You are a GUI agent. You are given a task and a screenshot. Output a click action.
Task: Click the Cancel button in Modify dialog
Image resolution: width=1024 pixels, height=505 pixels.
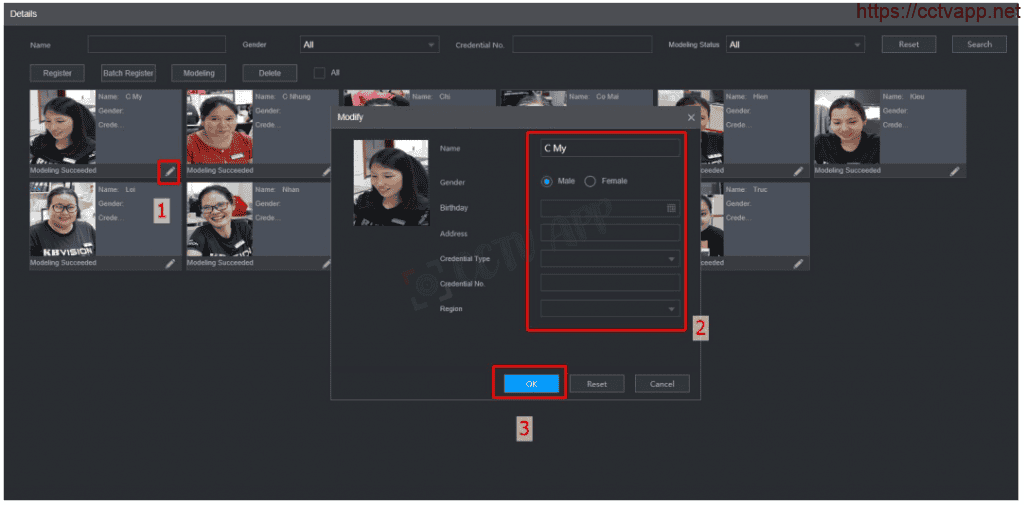(662, 384)
